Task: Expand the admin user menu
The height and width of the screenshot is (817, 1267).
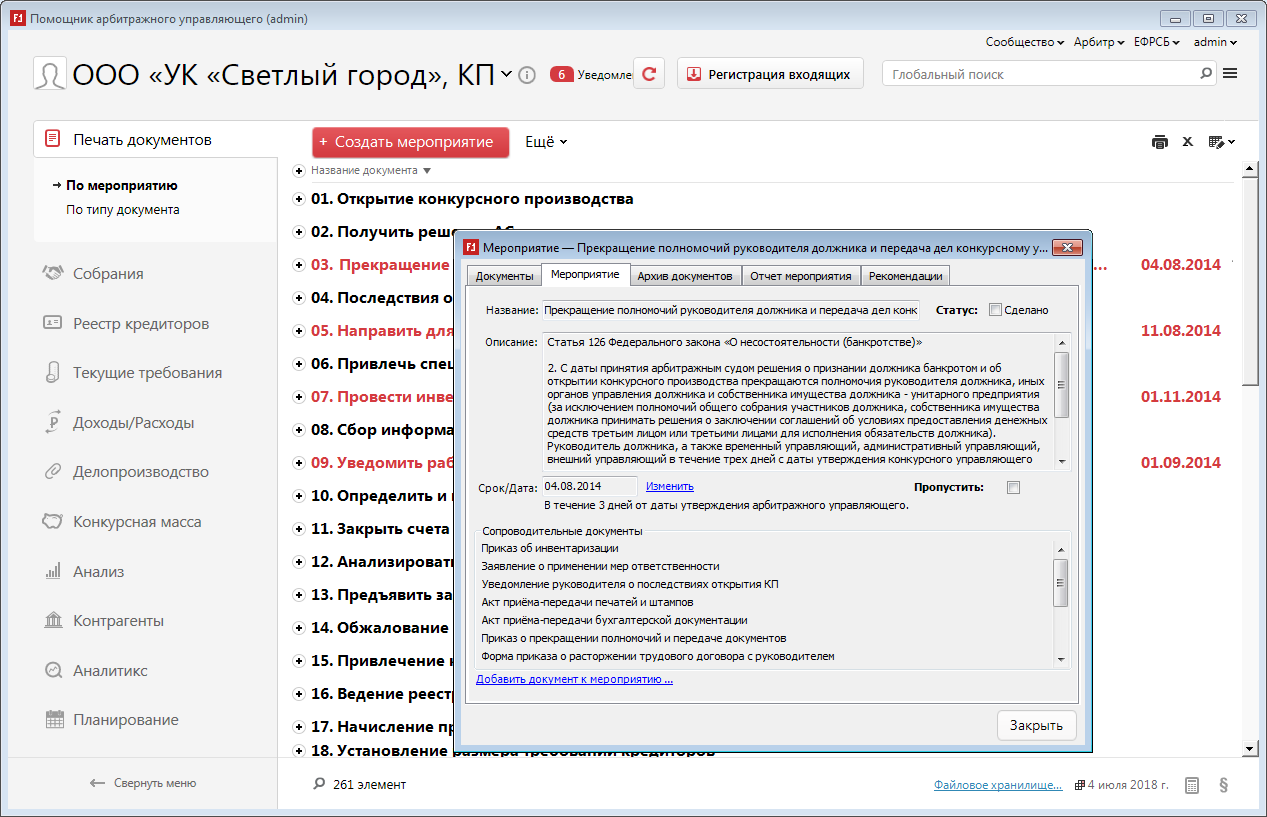Action: tap(1215, 42)
